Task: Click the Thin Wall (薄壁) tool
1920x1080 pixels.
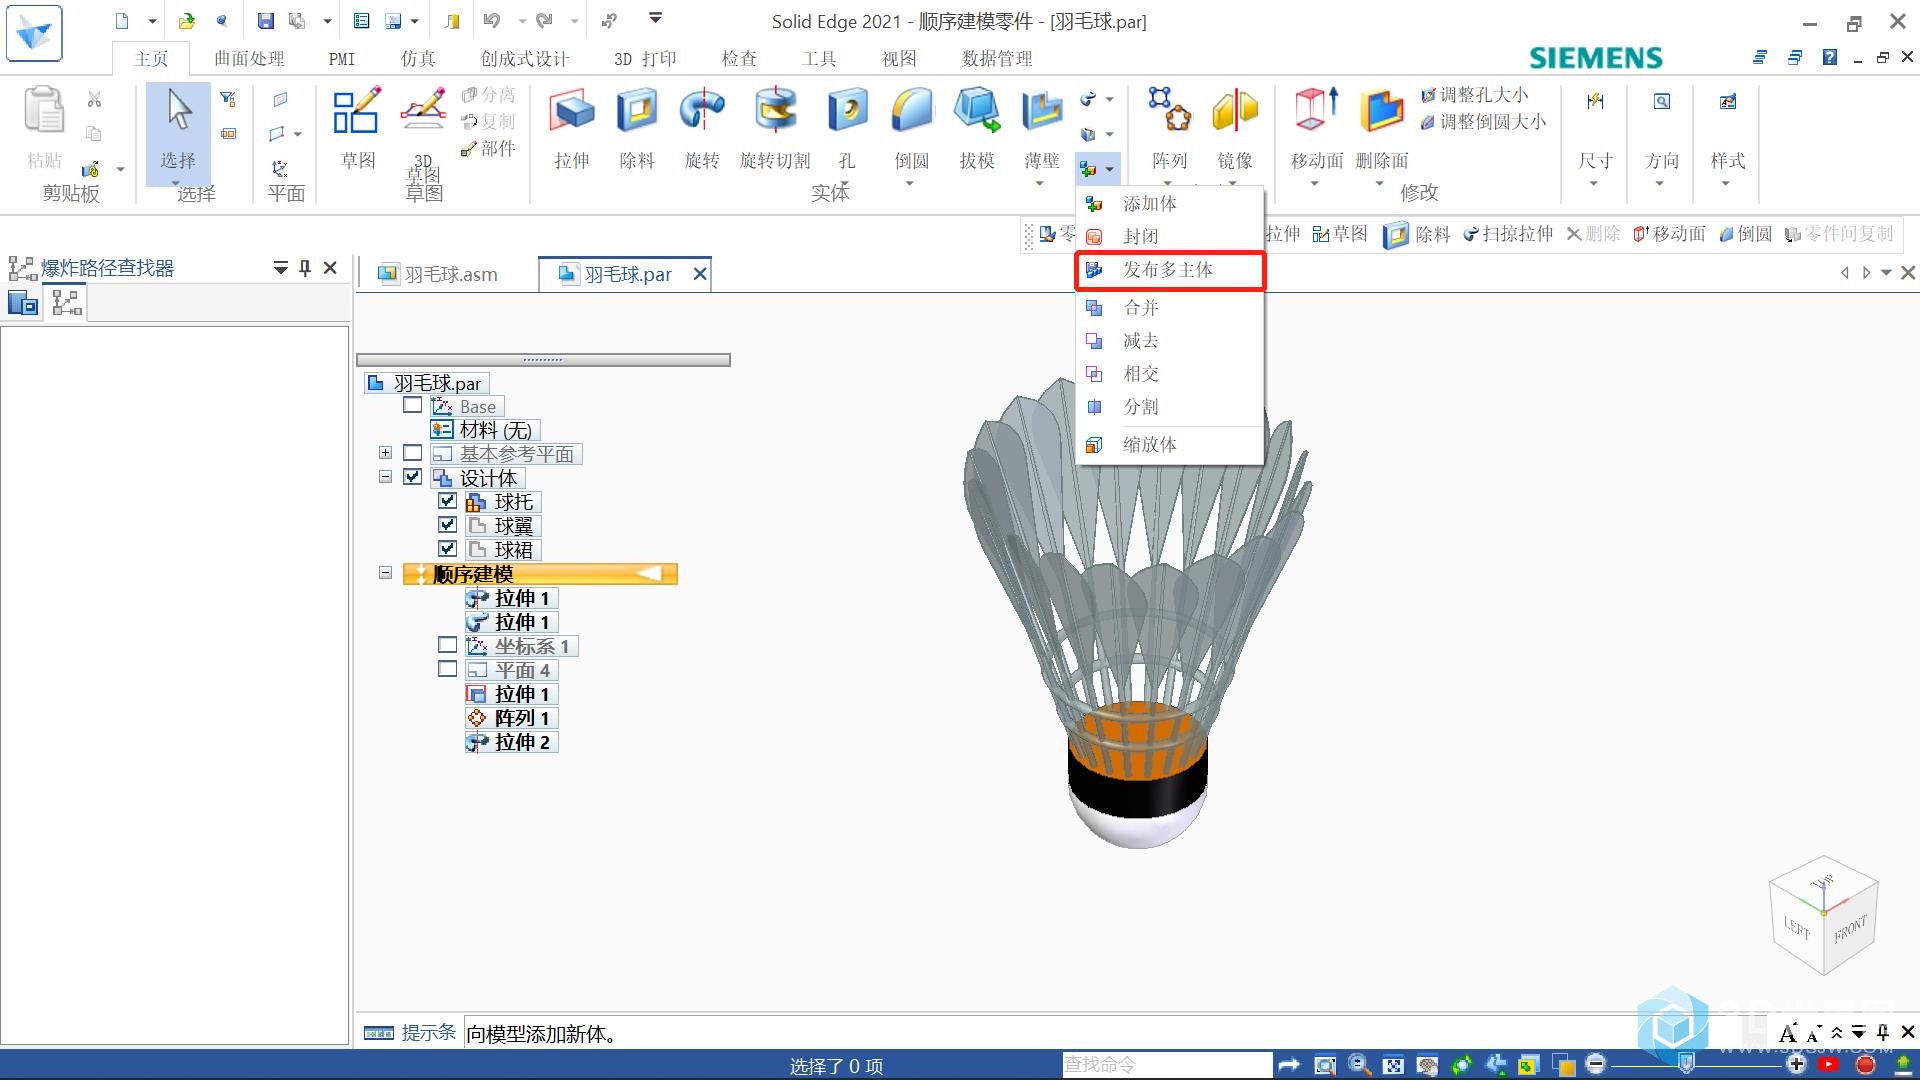Action: [x=1042, y=111]
